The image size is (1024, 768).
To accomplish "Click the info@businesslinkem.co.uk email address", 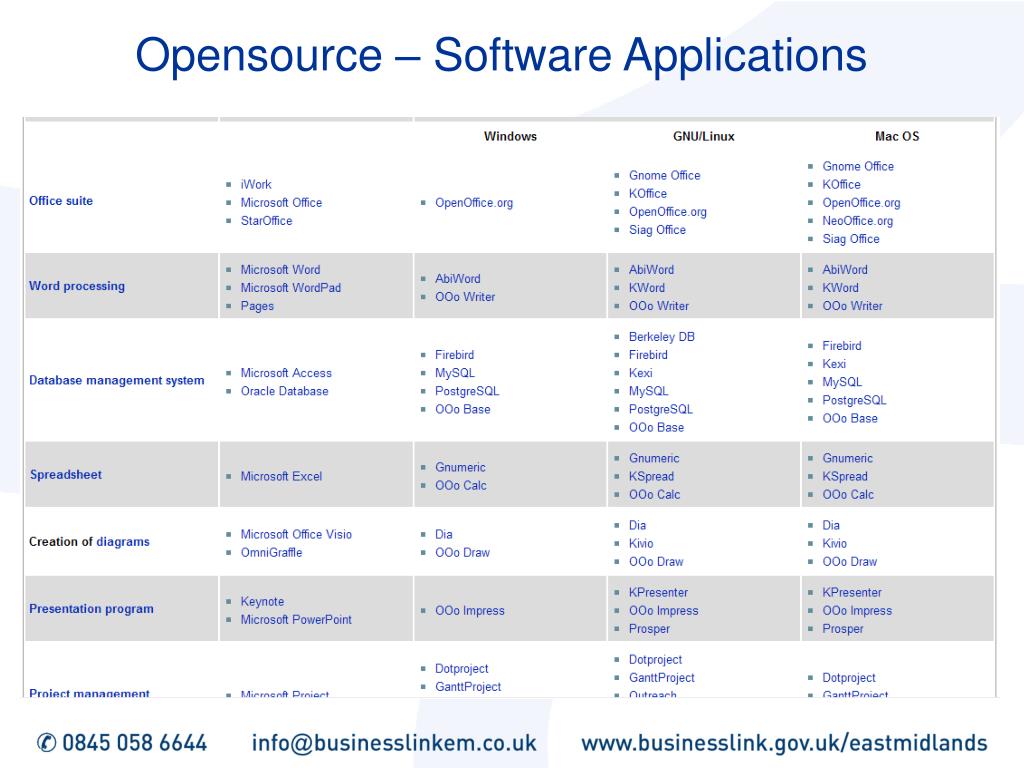I will coord(394,743).
